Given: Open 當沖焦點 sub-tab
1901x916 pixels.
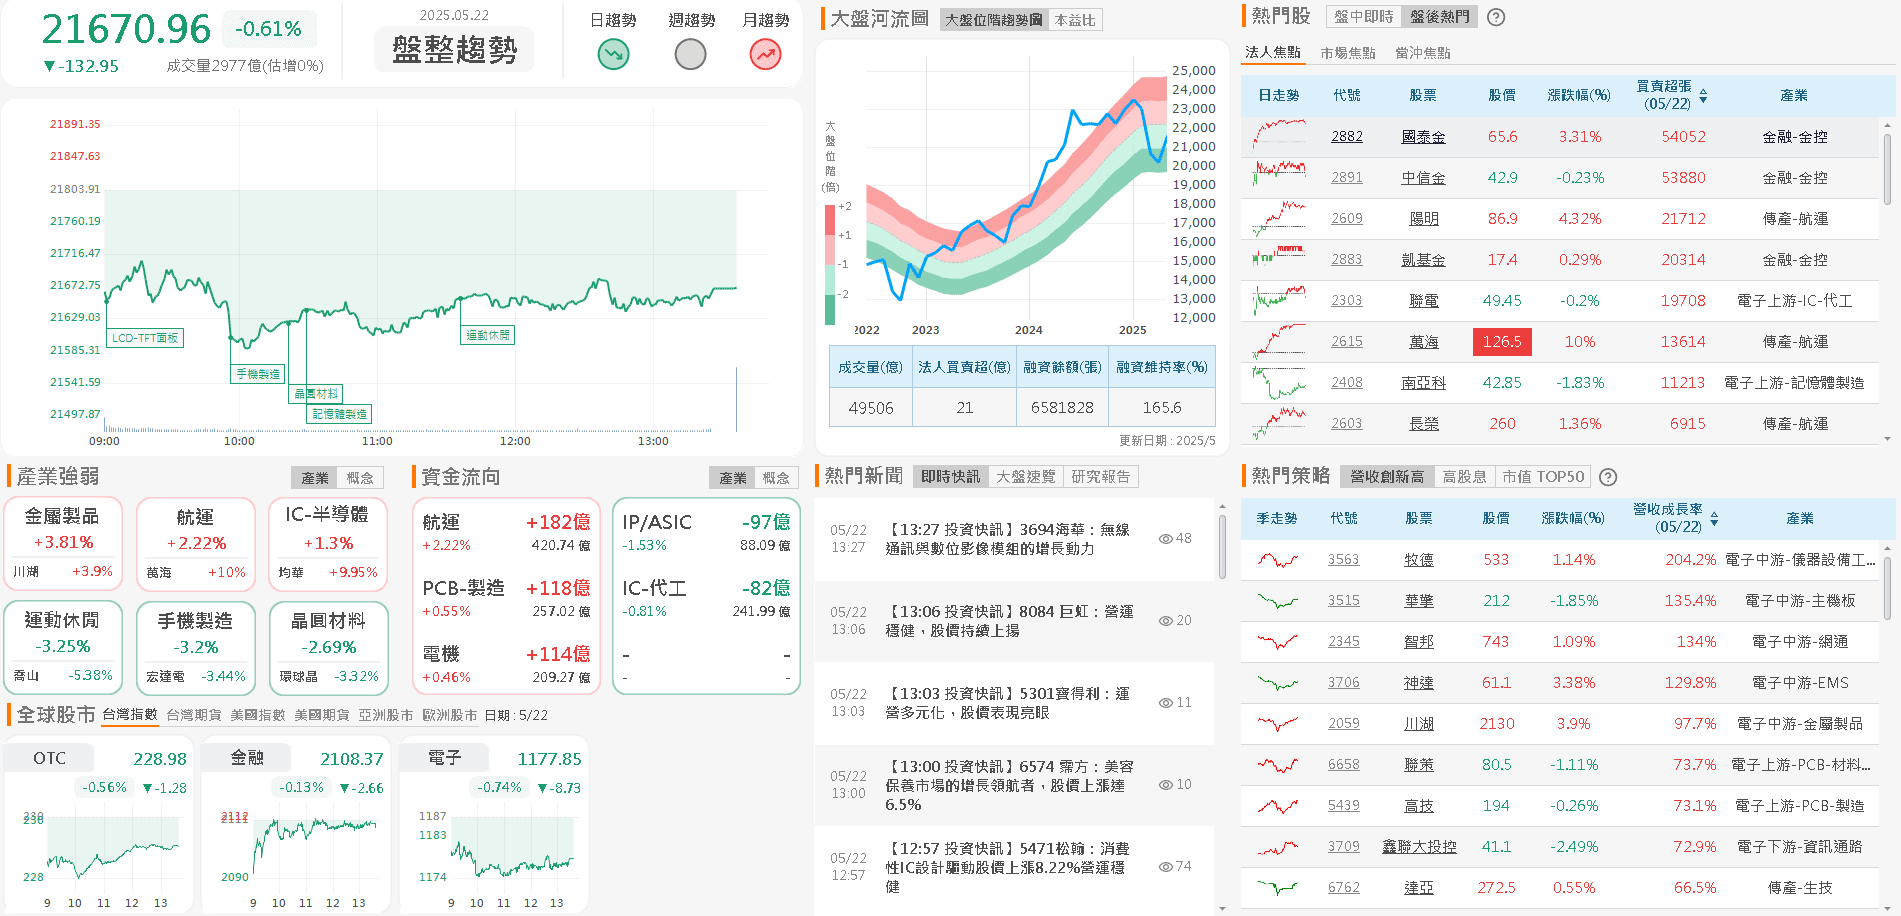Looking at the screenshot, I should pos(1423,53).
